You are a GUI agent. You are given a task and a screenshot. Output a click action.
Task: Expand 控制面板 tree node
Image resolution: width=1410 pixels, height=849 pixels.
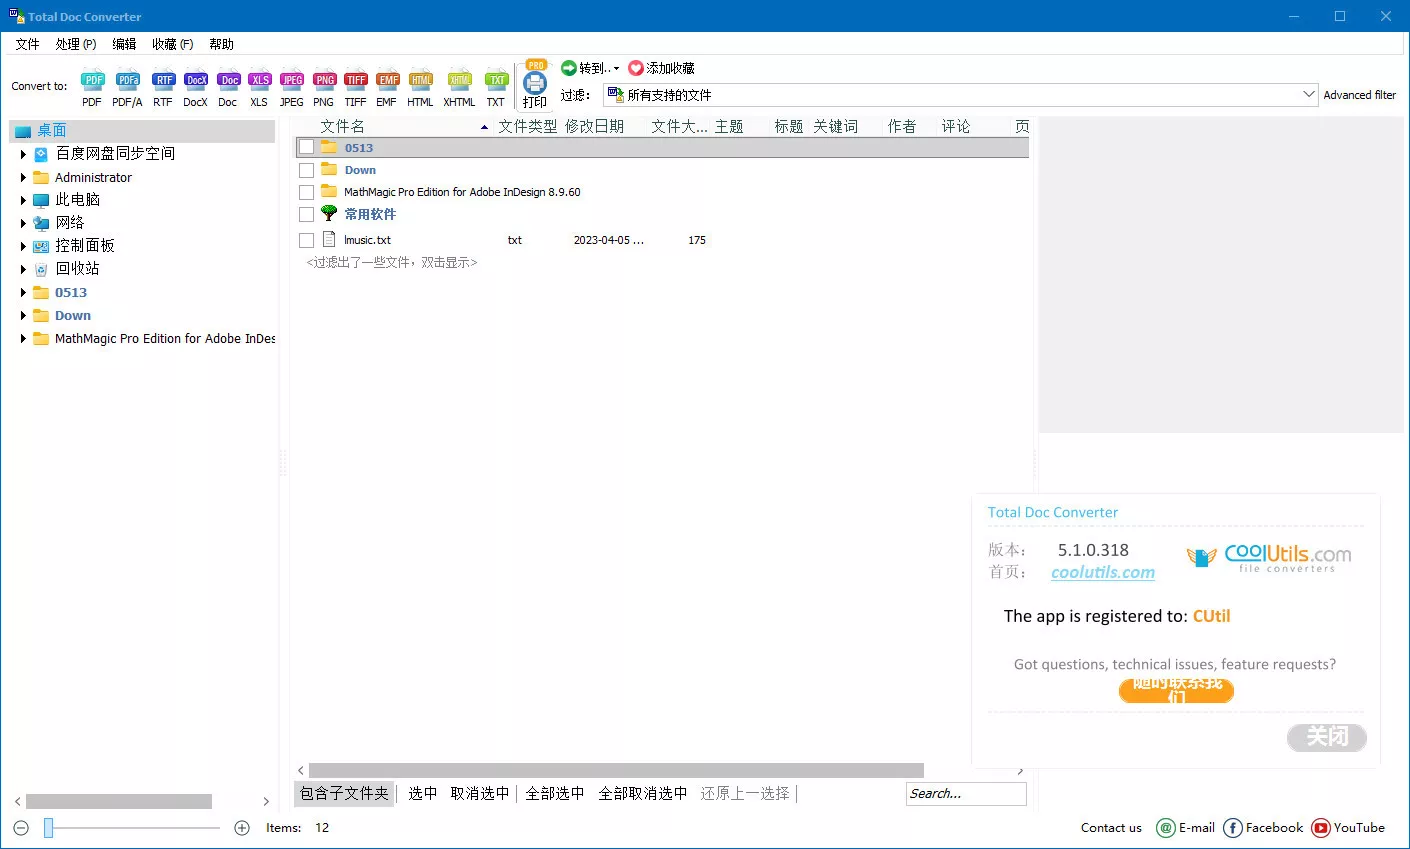coord(23,246)
